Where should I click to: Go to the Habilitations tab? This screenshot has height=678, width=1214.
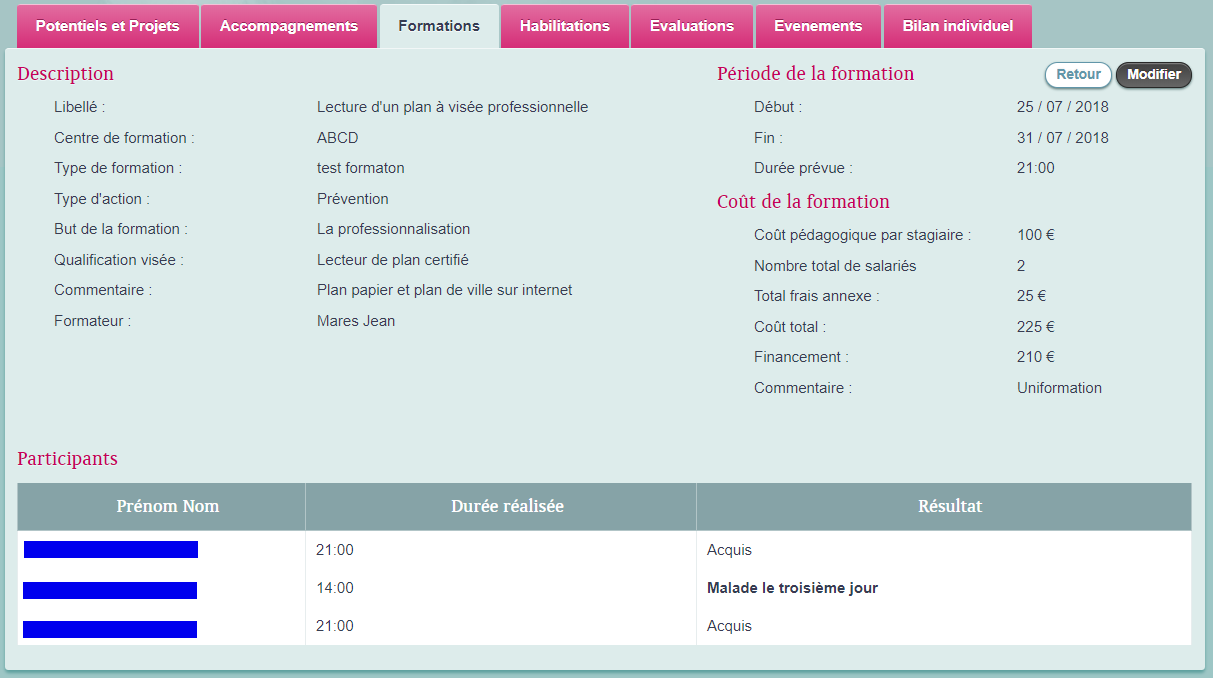(565, 26)
